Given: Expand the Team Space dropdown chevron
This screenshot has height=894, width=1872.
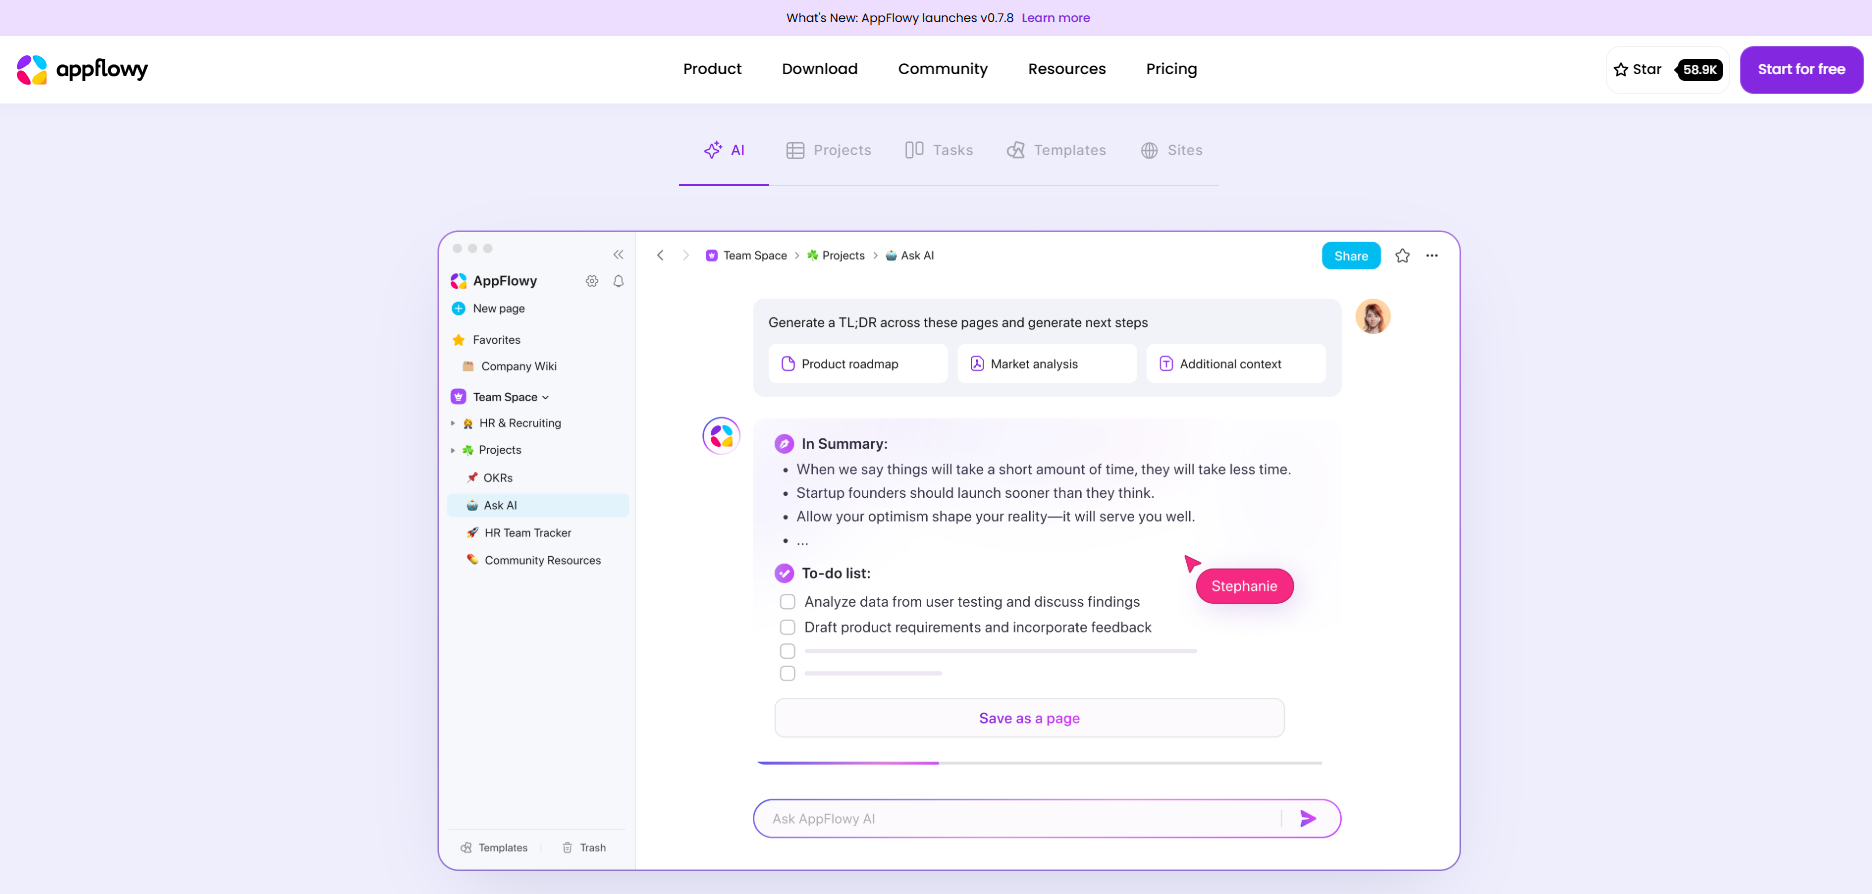Looking at the screenshot, I should (x=545, y=398).
